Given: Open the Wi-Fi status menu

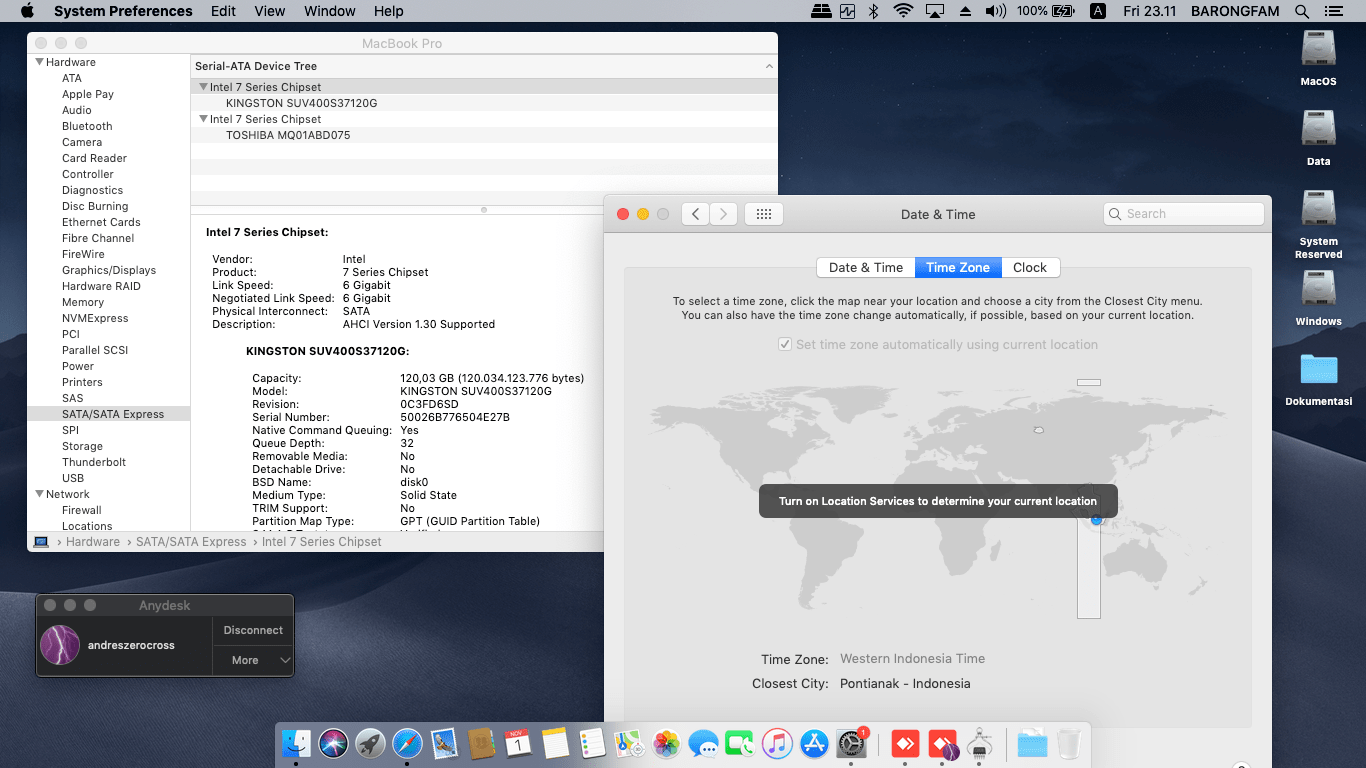Looking at the screenshot, I should (904, 11).
